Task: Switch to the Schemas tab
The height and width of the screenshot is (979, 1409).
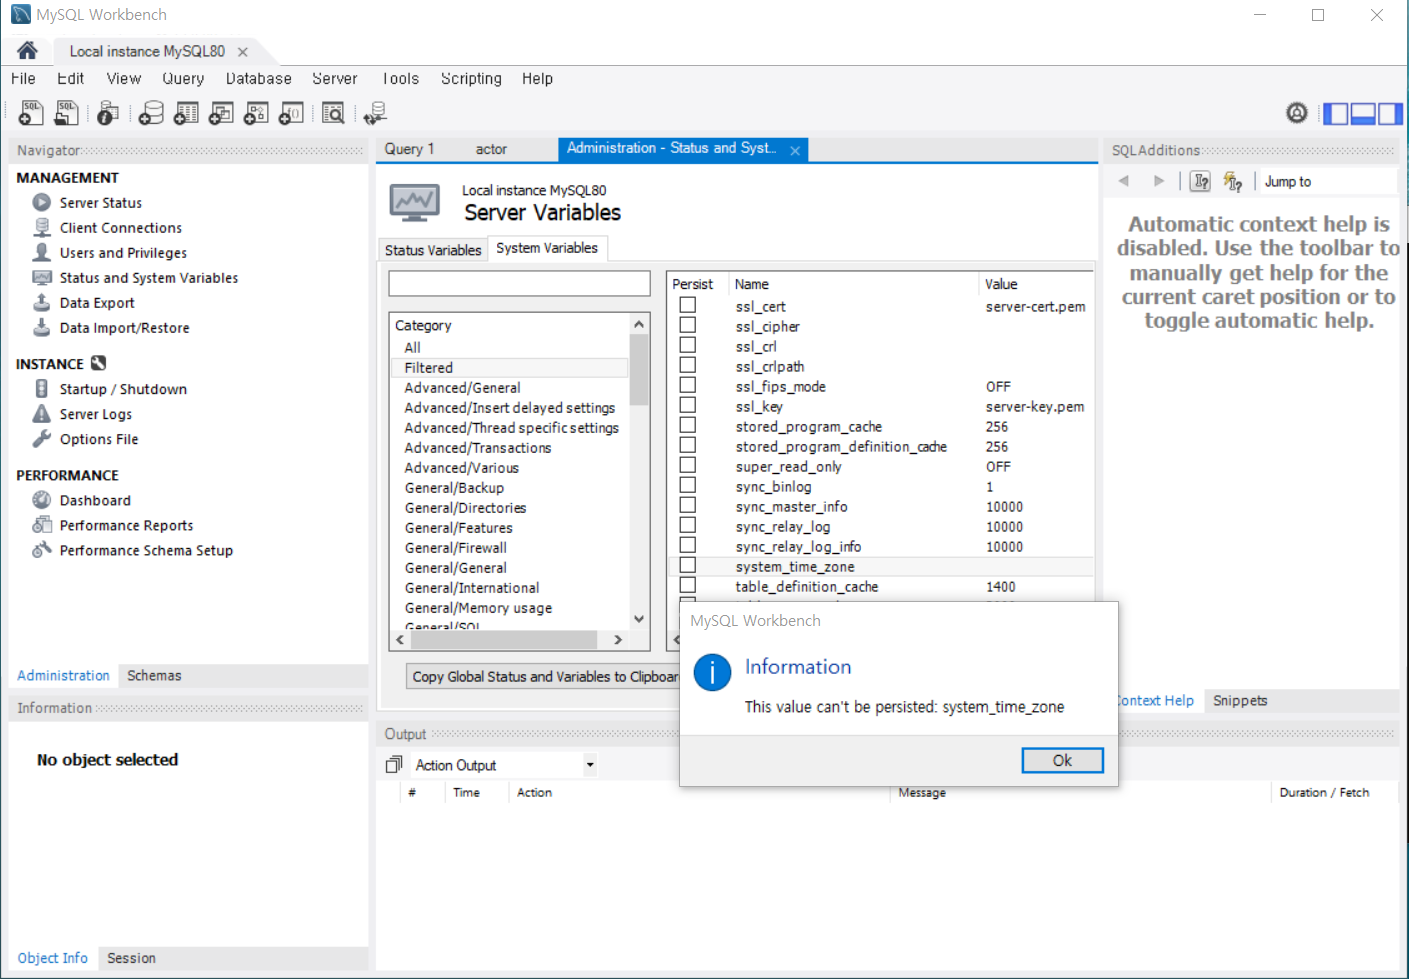Action: click(x=154, y=676)
